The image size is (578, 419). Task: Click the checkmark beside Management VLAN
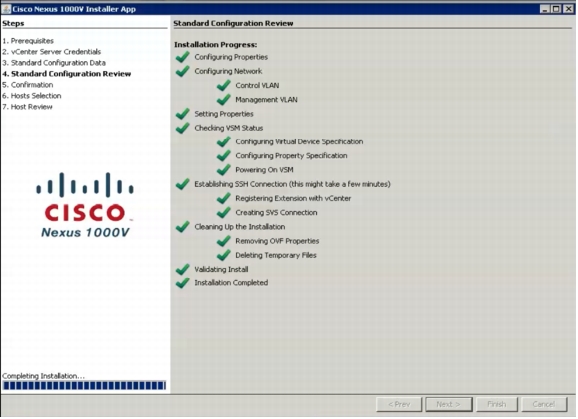223,99
